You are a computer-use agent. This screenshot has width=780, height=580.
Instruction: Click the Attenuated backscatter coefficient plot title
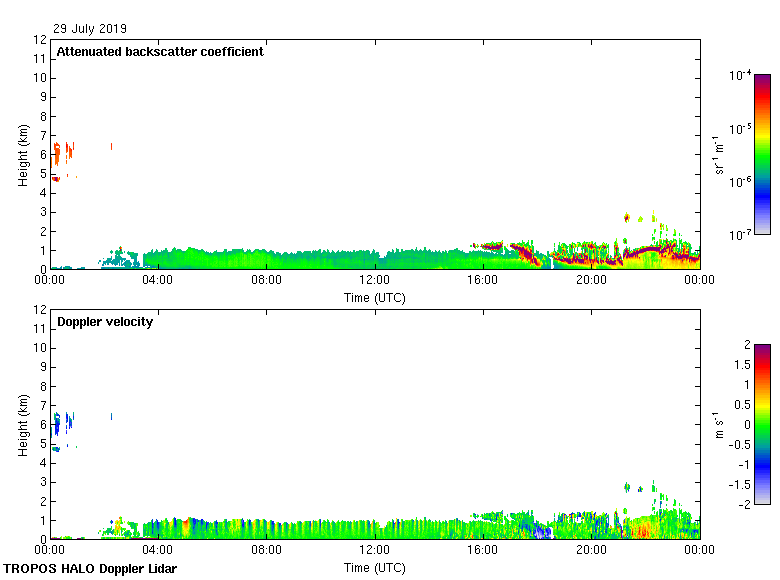(x=160, y=52)
